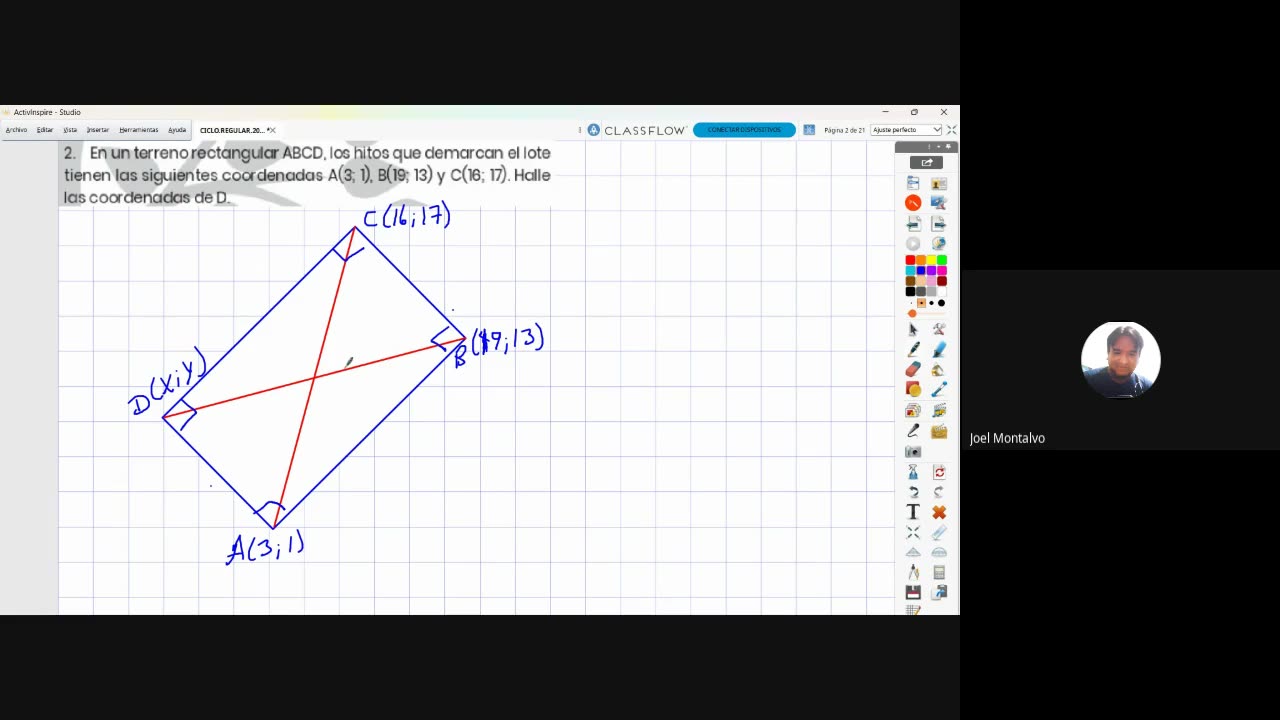The image size is (1280, 720).
Task: Open the Archivo menu
Action: [16, 130]
